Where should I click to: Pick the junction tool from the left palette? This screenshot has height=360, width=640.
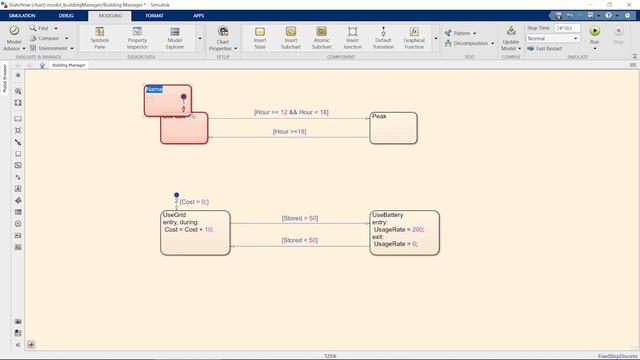coord(18,131)
